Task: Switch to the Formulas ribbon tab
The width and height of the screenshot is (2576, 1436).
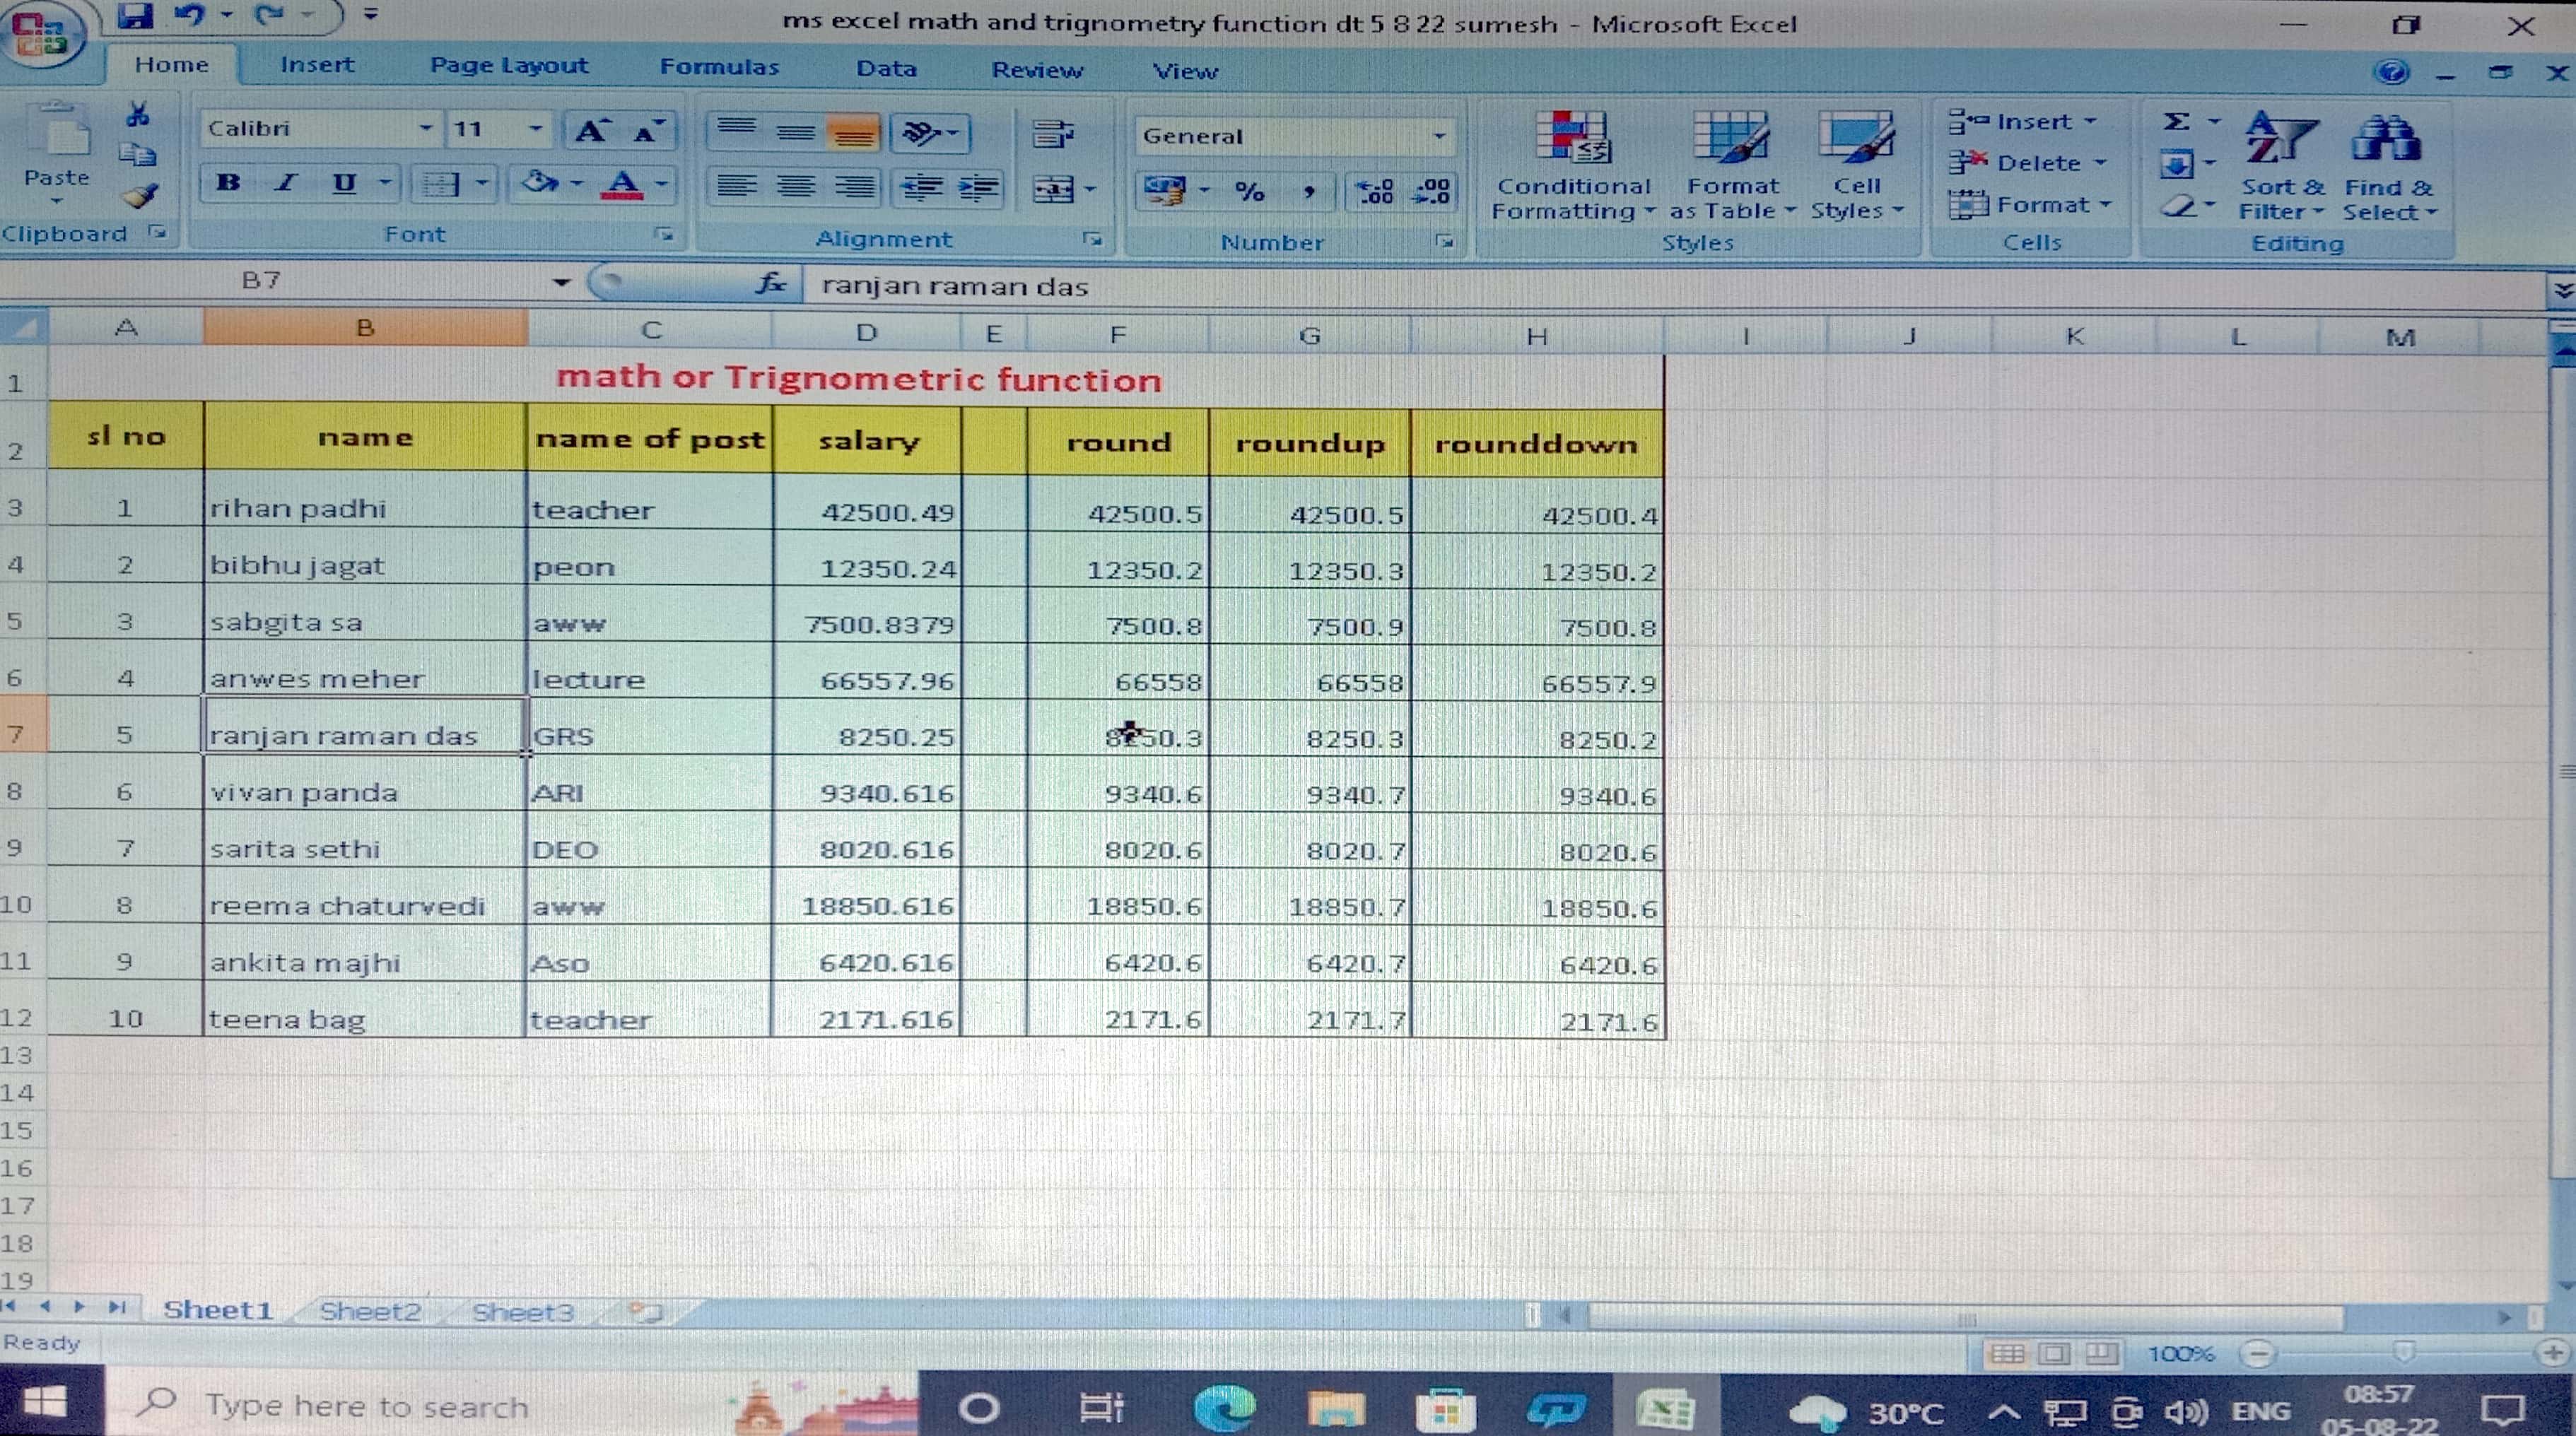Action: [718, 67]
